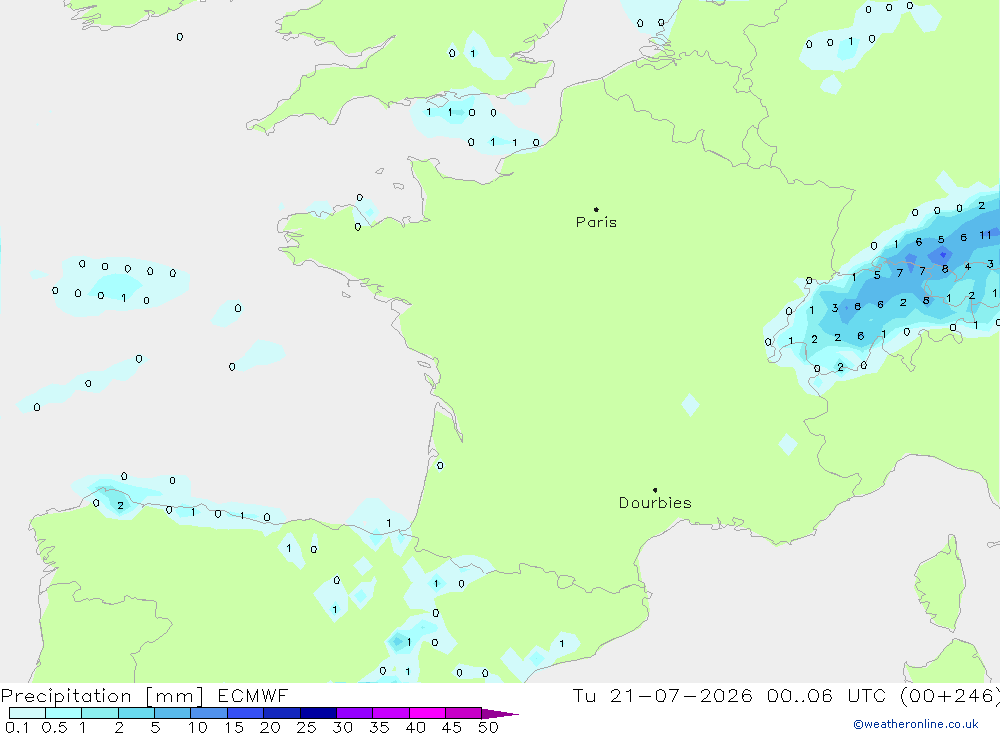Screen dimensions: 1000x733
Task: Click the 11 precipitation value over Alps
Action: [x=985, y=235]
